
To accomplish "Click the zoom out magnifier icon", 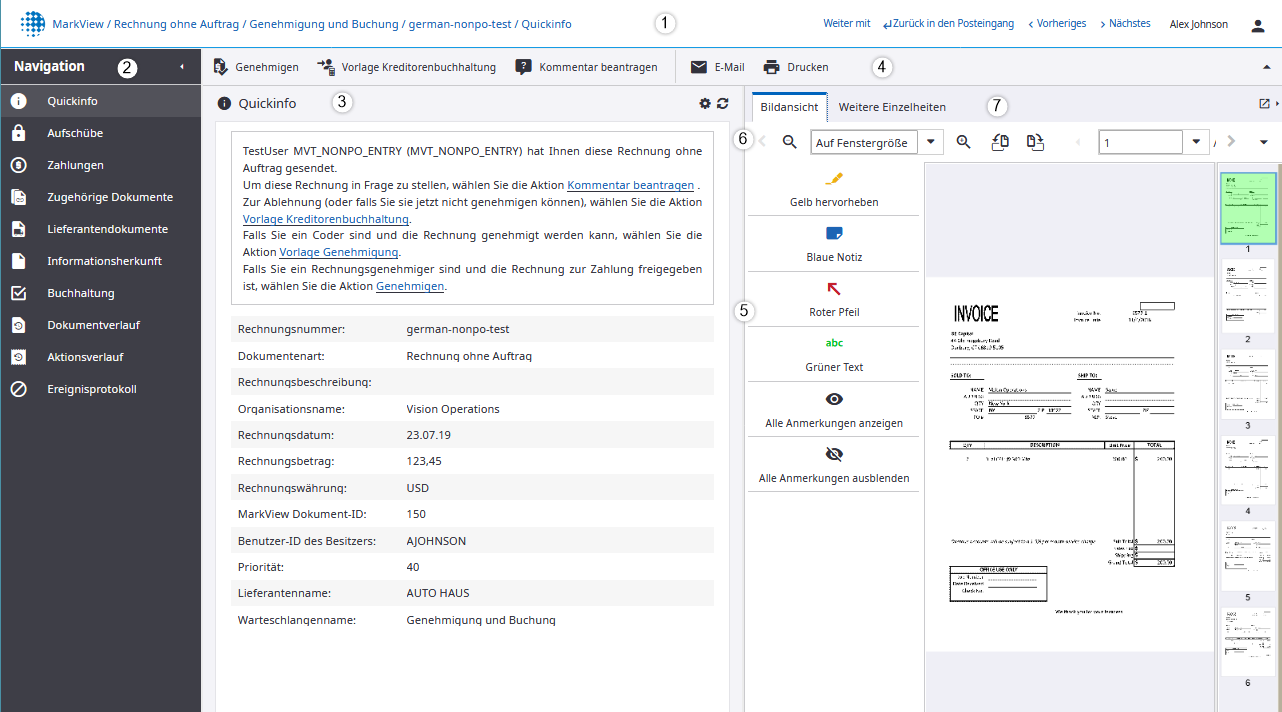I will (790, 142).
